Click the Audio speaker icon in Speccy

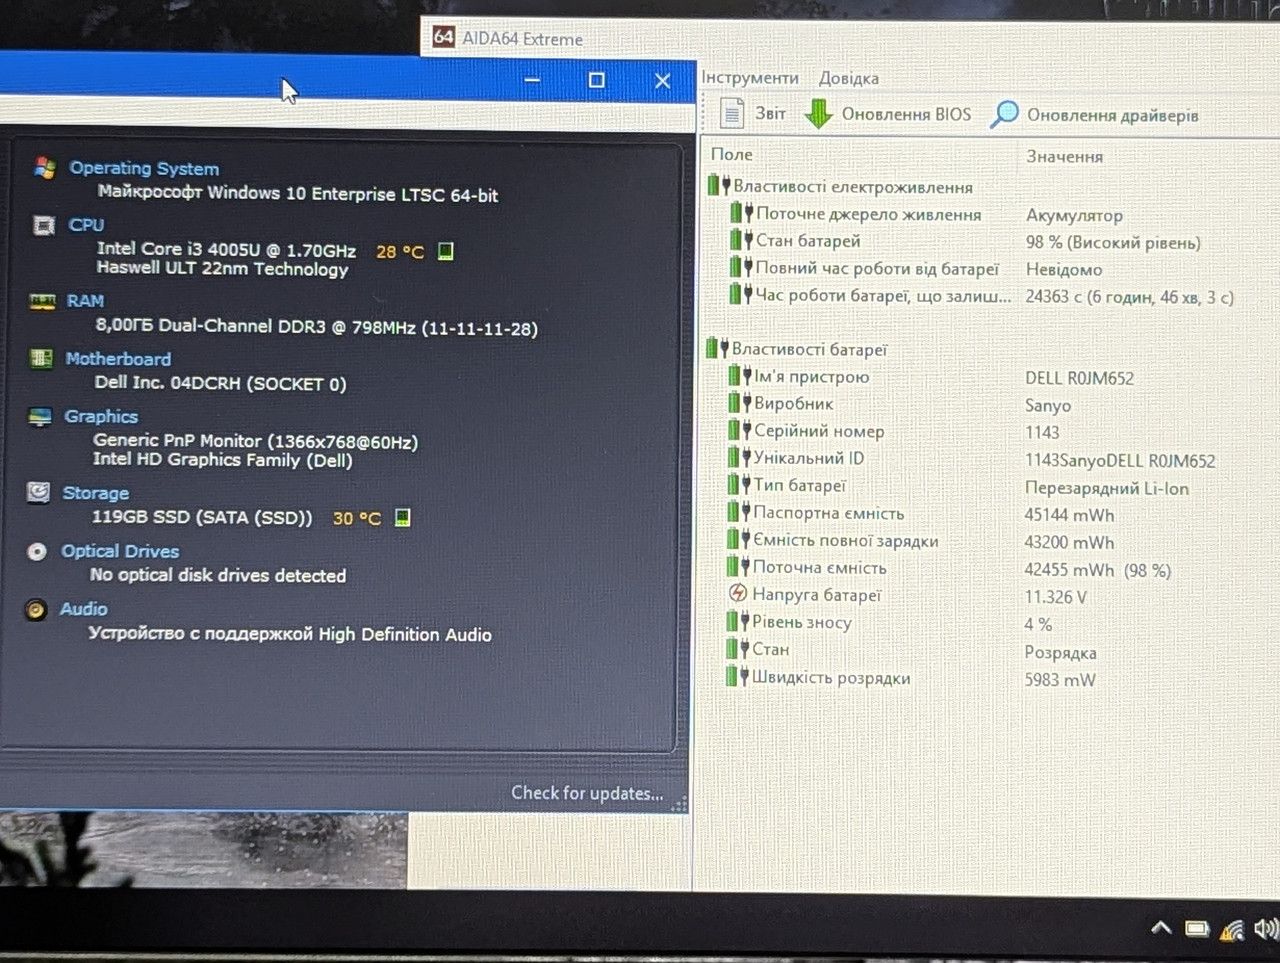coord(36,609)
